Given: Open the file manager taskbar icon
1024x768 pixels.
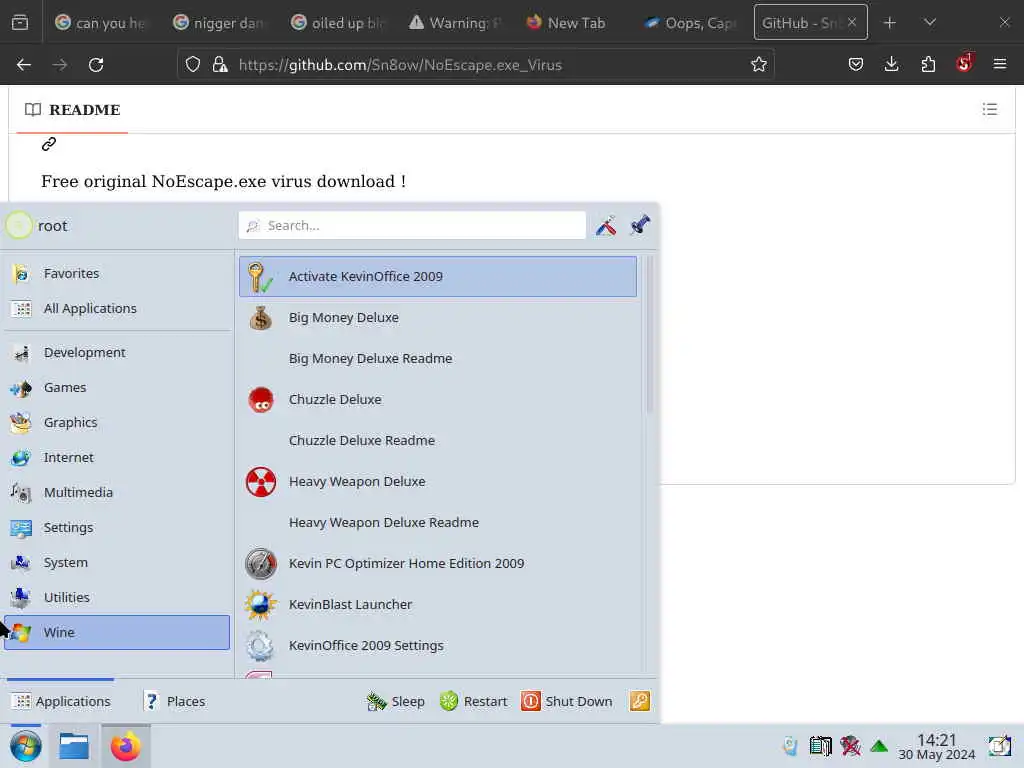Looking at the screenshot, I should (x=74, y=746).
